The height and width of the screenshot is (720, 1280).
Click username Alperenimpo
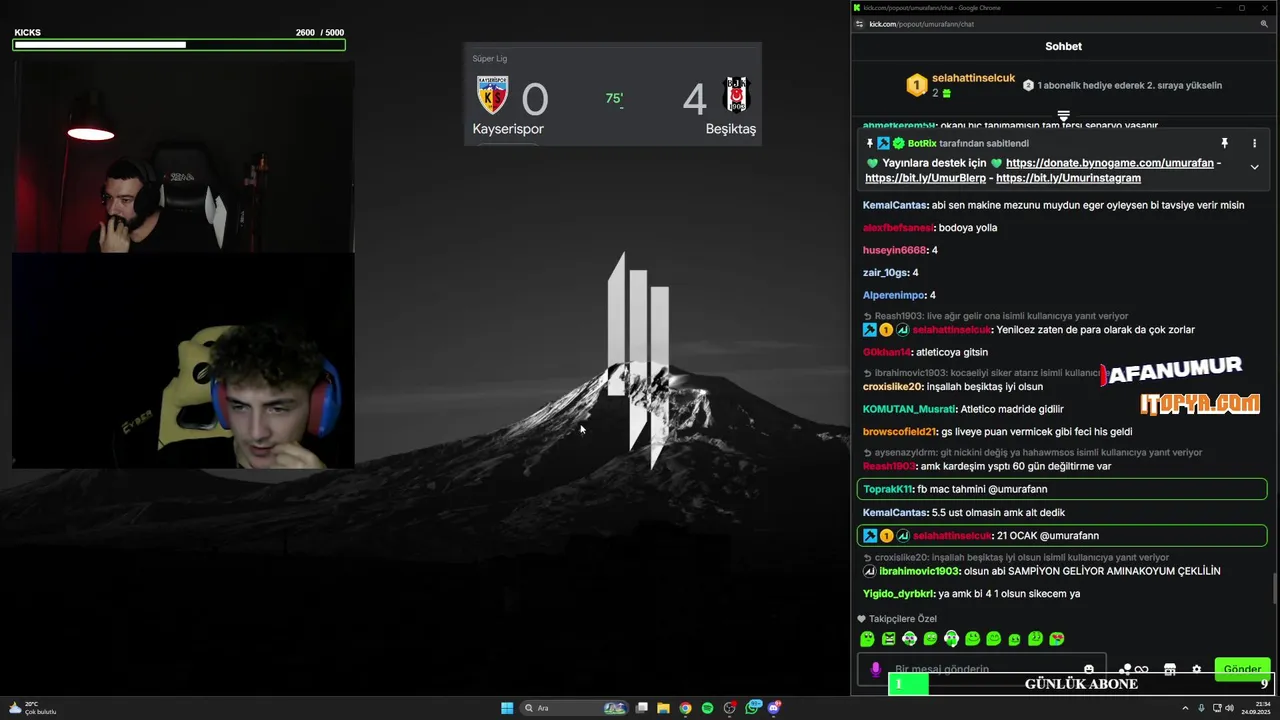point(894,296)
